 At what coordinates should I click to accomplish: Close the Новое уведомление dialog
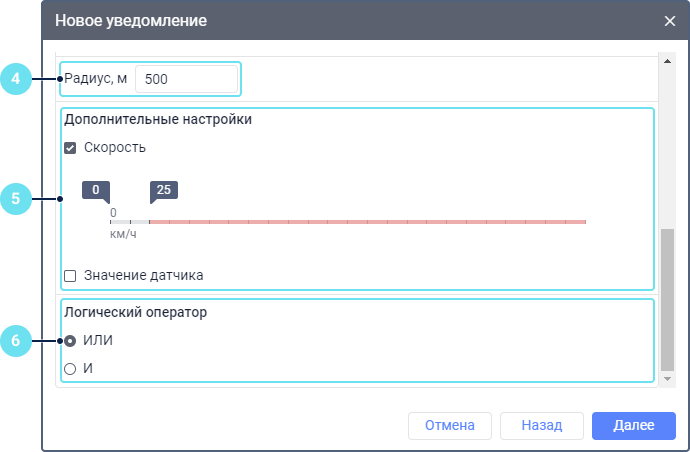669,21
